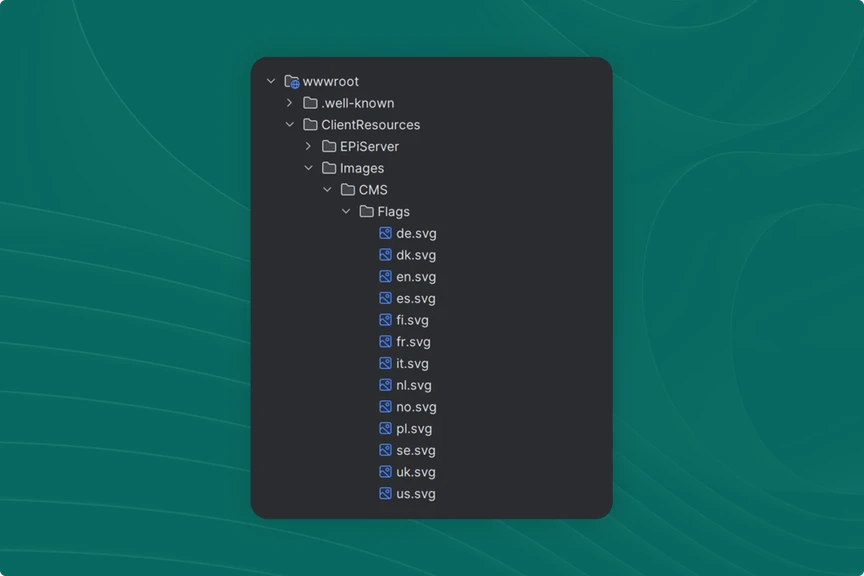Image resolution: width=864 pixels, height=576 pixels.
Task: Click the Flags folder icon
Action: [366, 212]
